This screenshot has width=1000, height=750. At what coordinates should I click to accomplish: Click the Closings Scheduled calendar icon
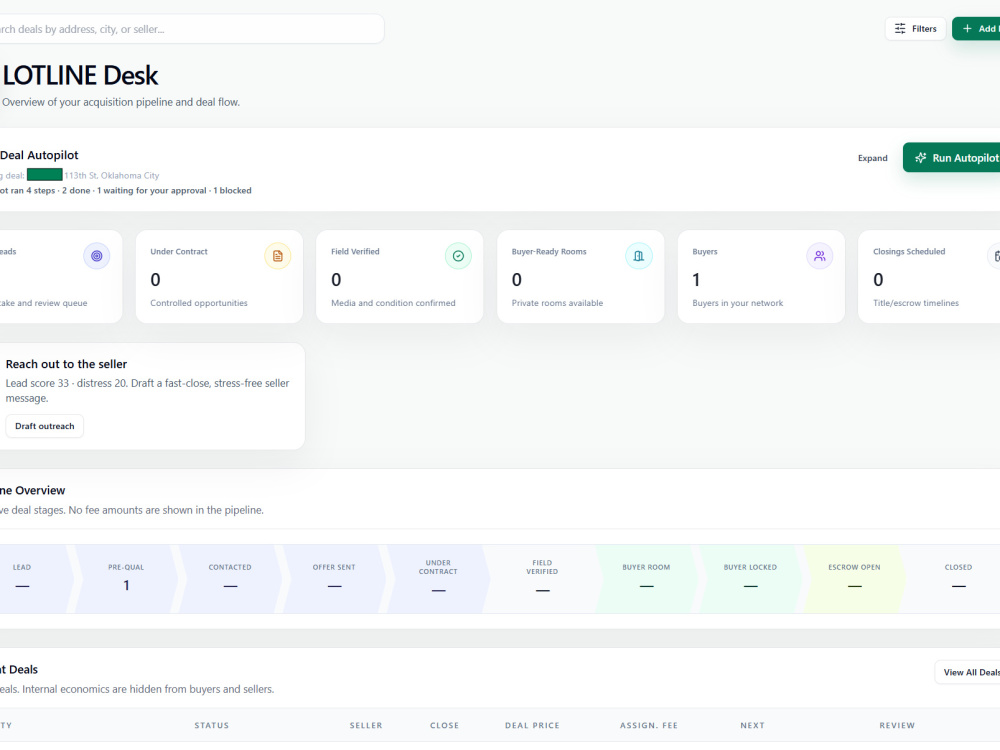point(995,256)
